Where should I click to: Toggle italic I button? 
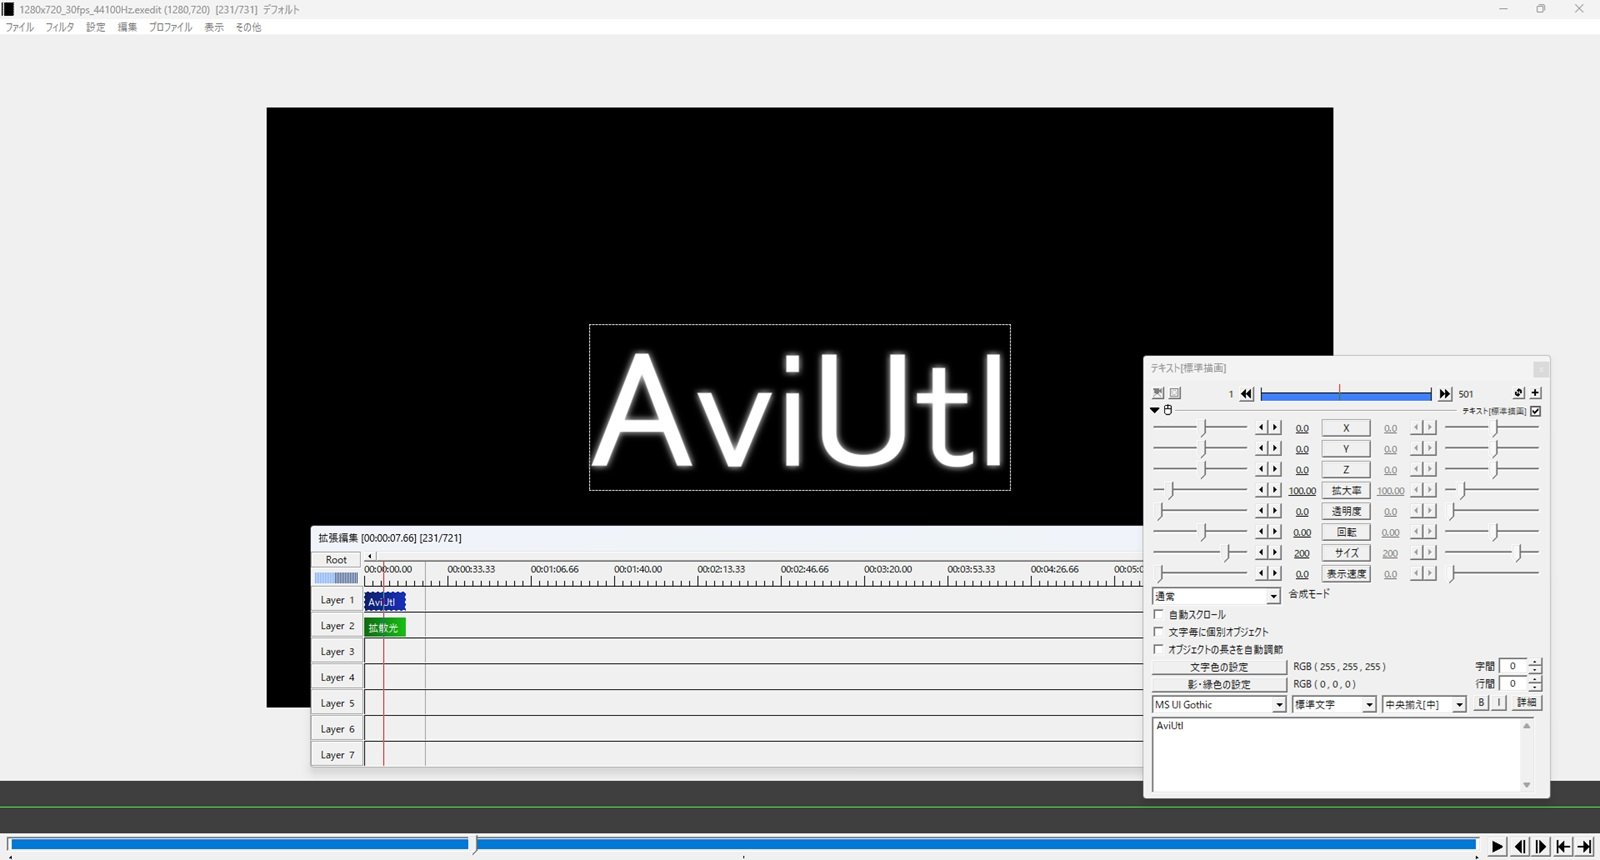[x=1499, y=703]
